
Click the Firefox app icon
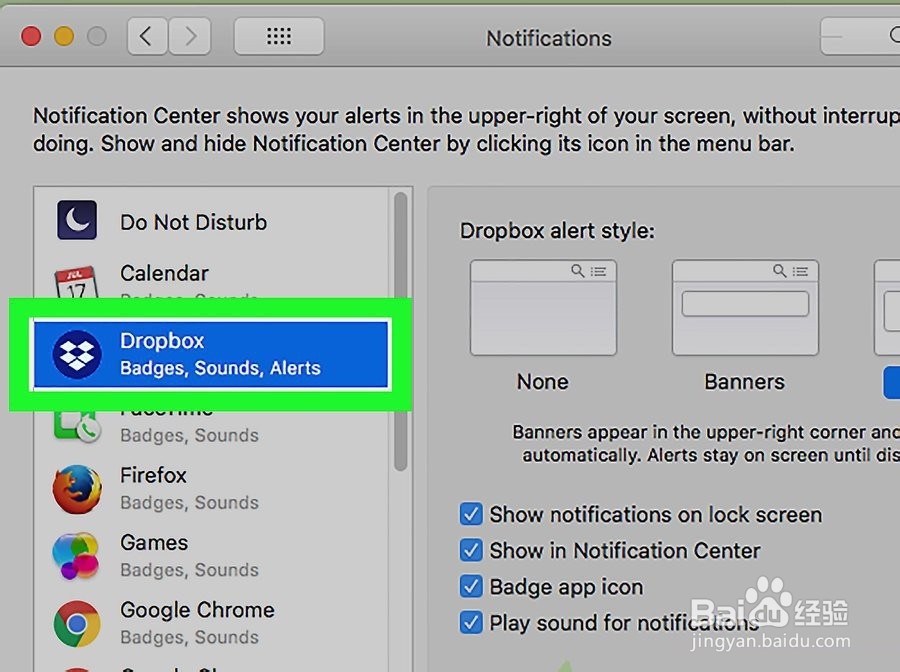[x=77, y=489]
